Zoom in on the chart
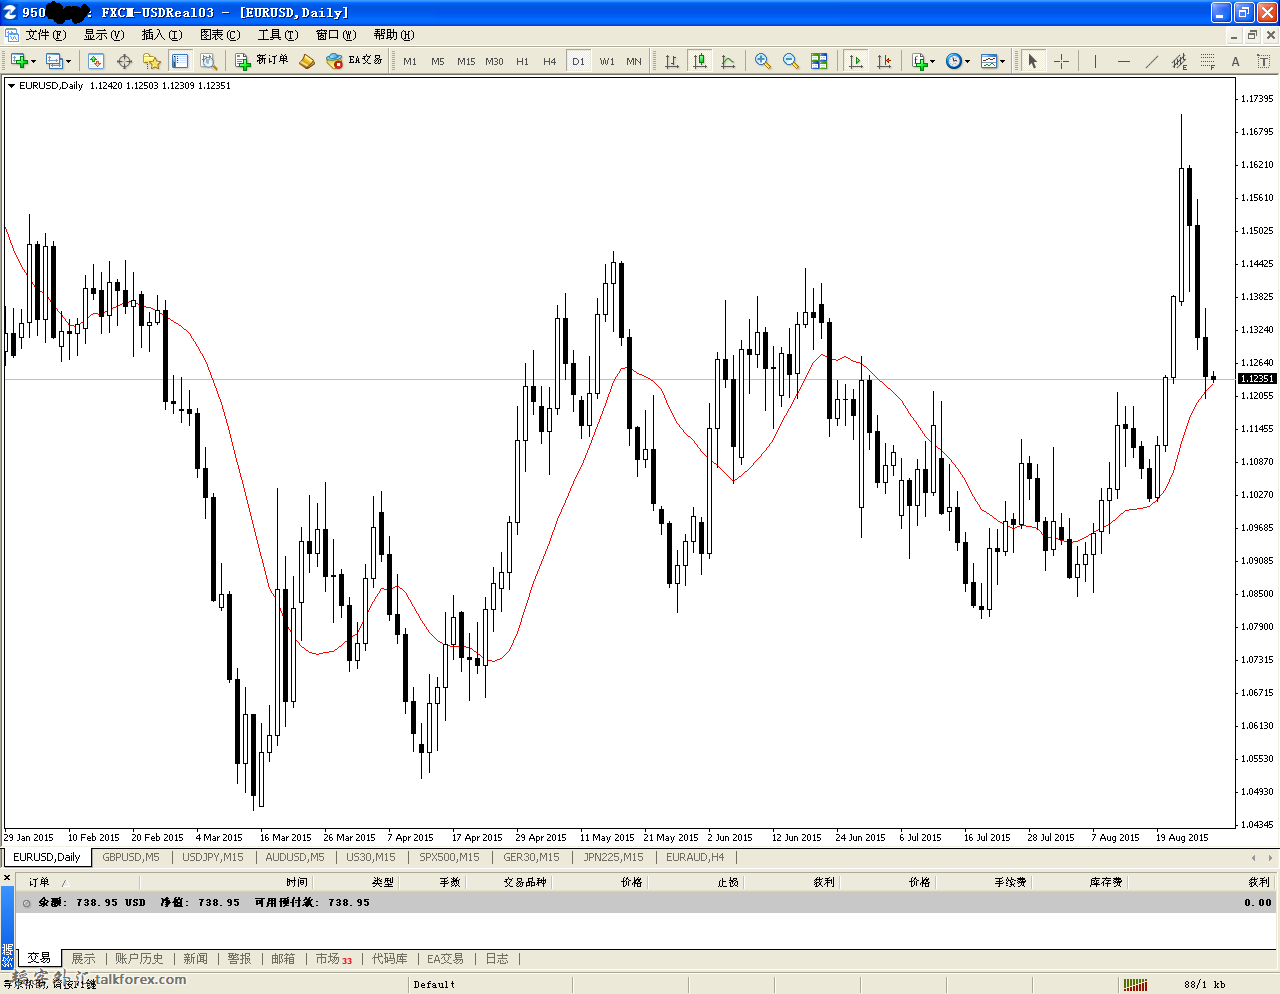 click(763, 61)
